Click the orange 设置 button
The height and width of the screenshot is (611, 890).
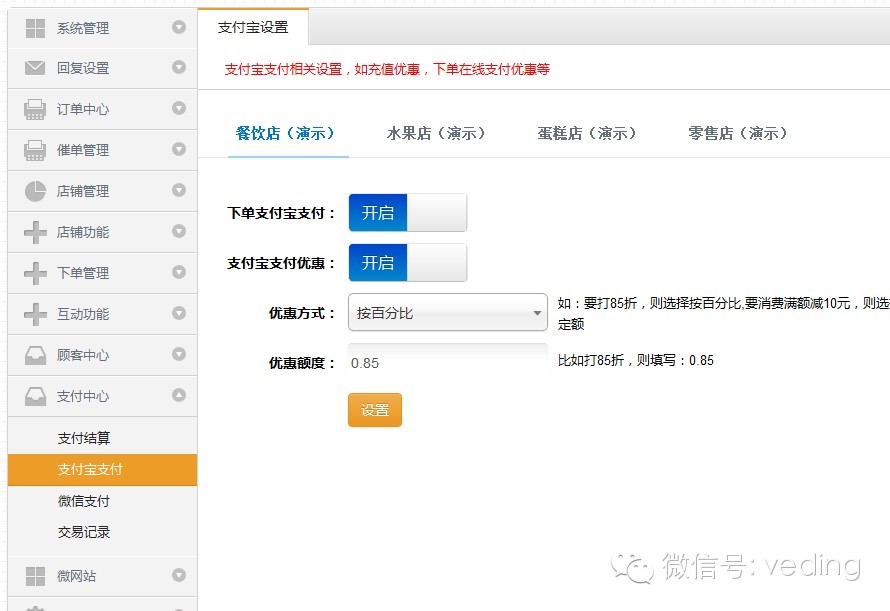[x=375, y=409]
